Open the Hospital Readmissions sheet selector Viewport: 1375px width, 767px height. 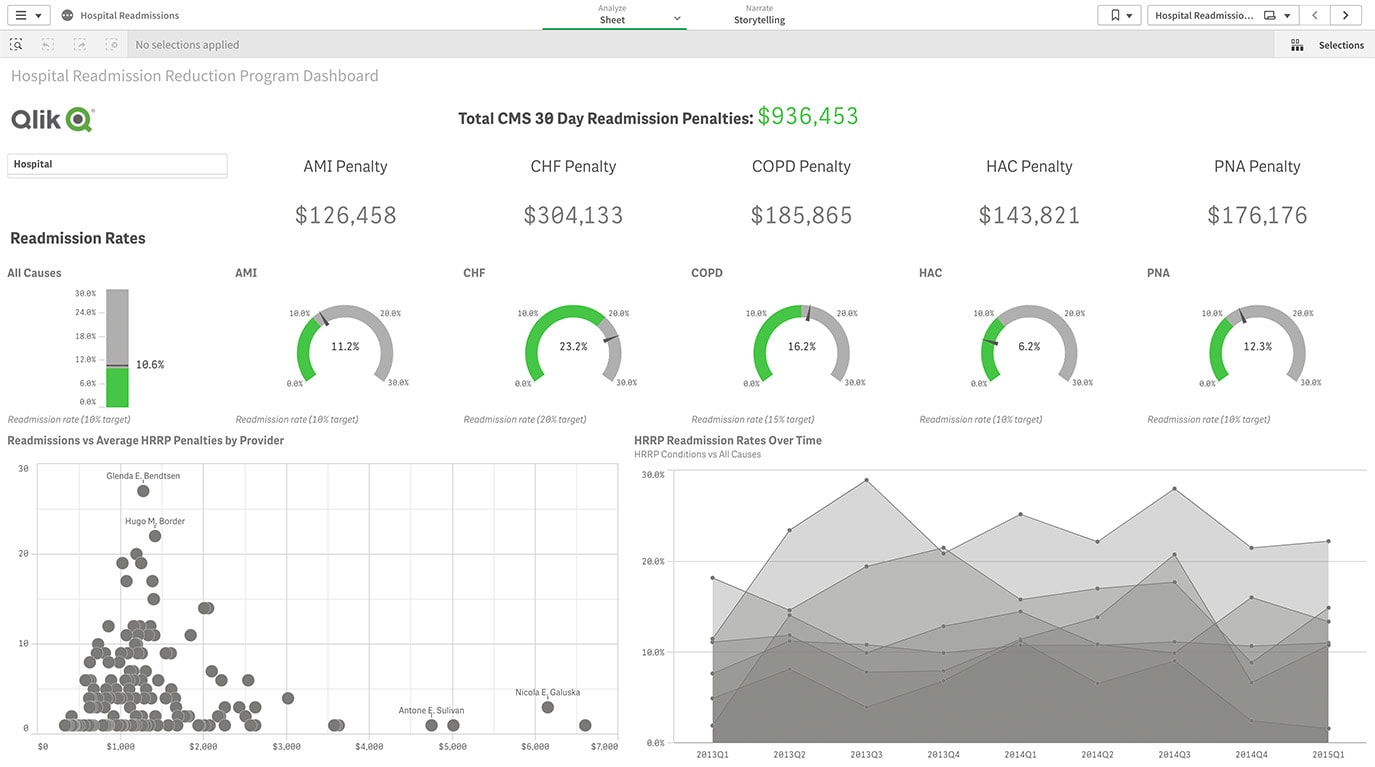point(1222,15)
